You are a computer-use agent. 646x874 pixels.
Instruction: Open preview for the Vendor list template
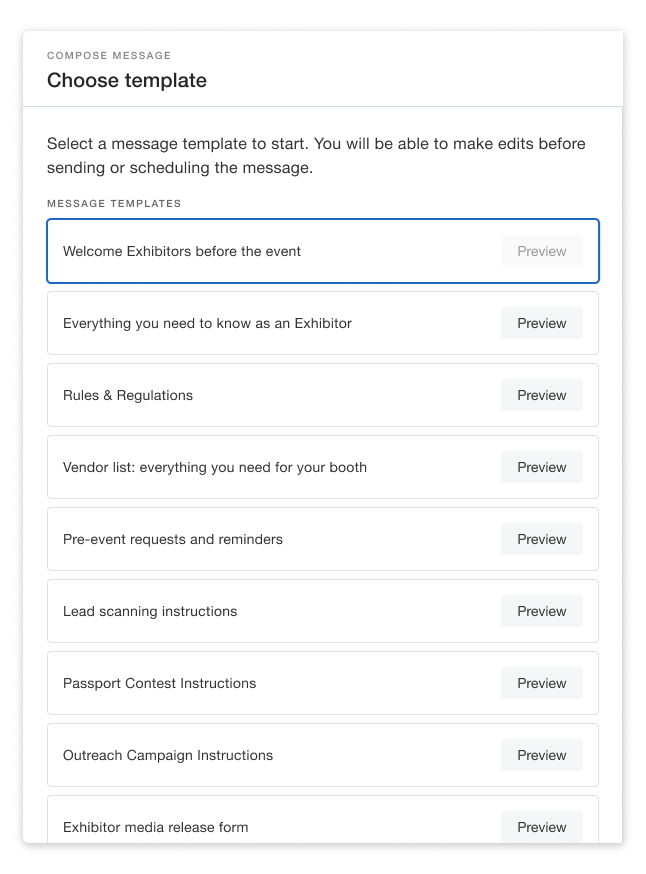[x=541, y=467]
